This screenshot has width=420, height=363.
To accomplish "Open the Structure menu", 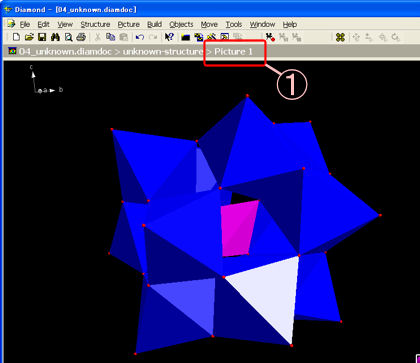I will point(95,24).
